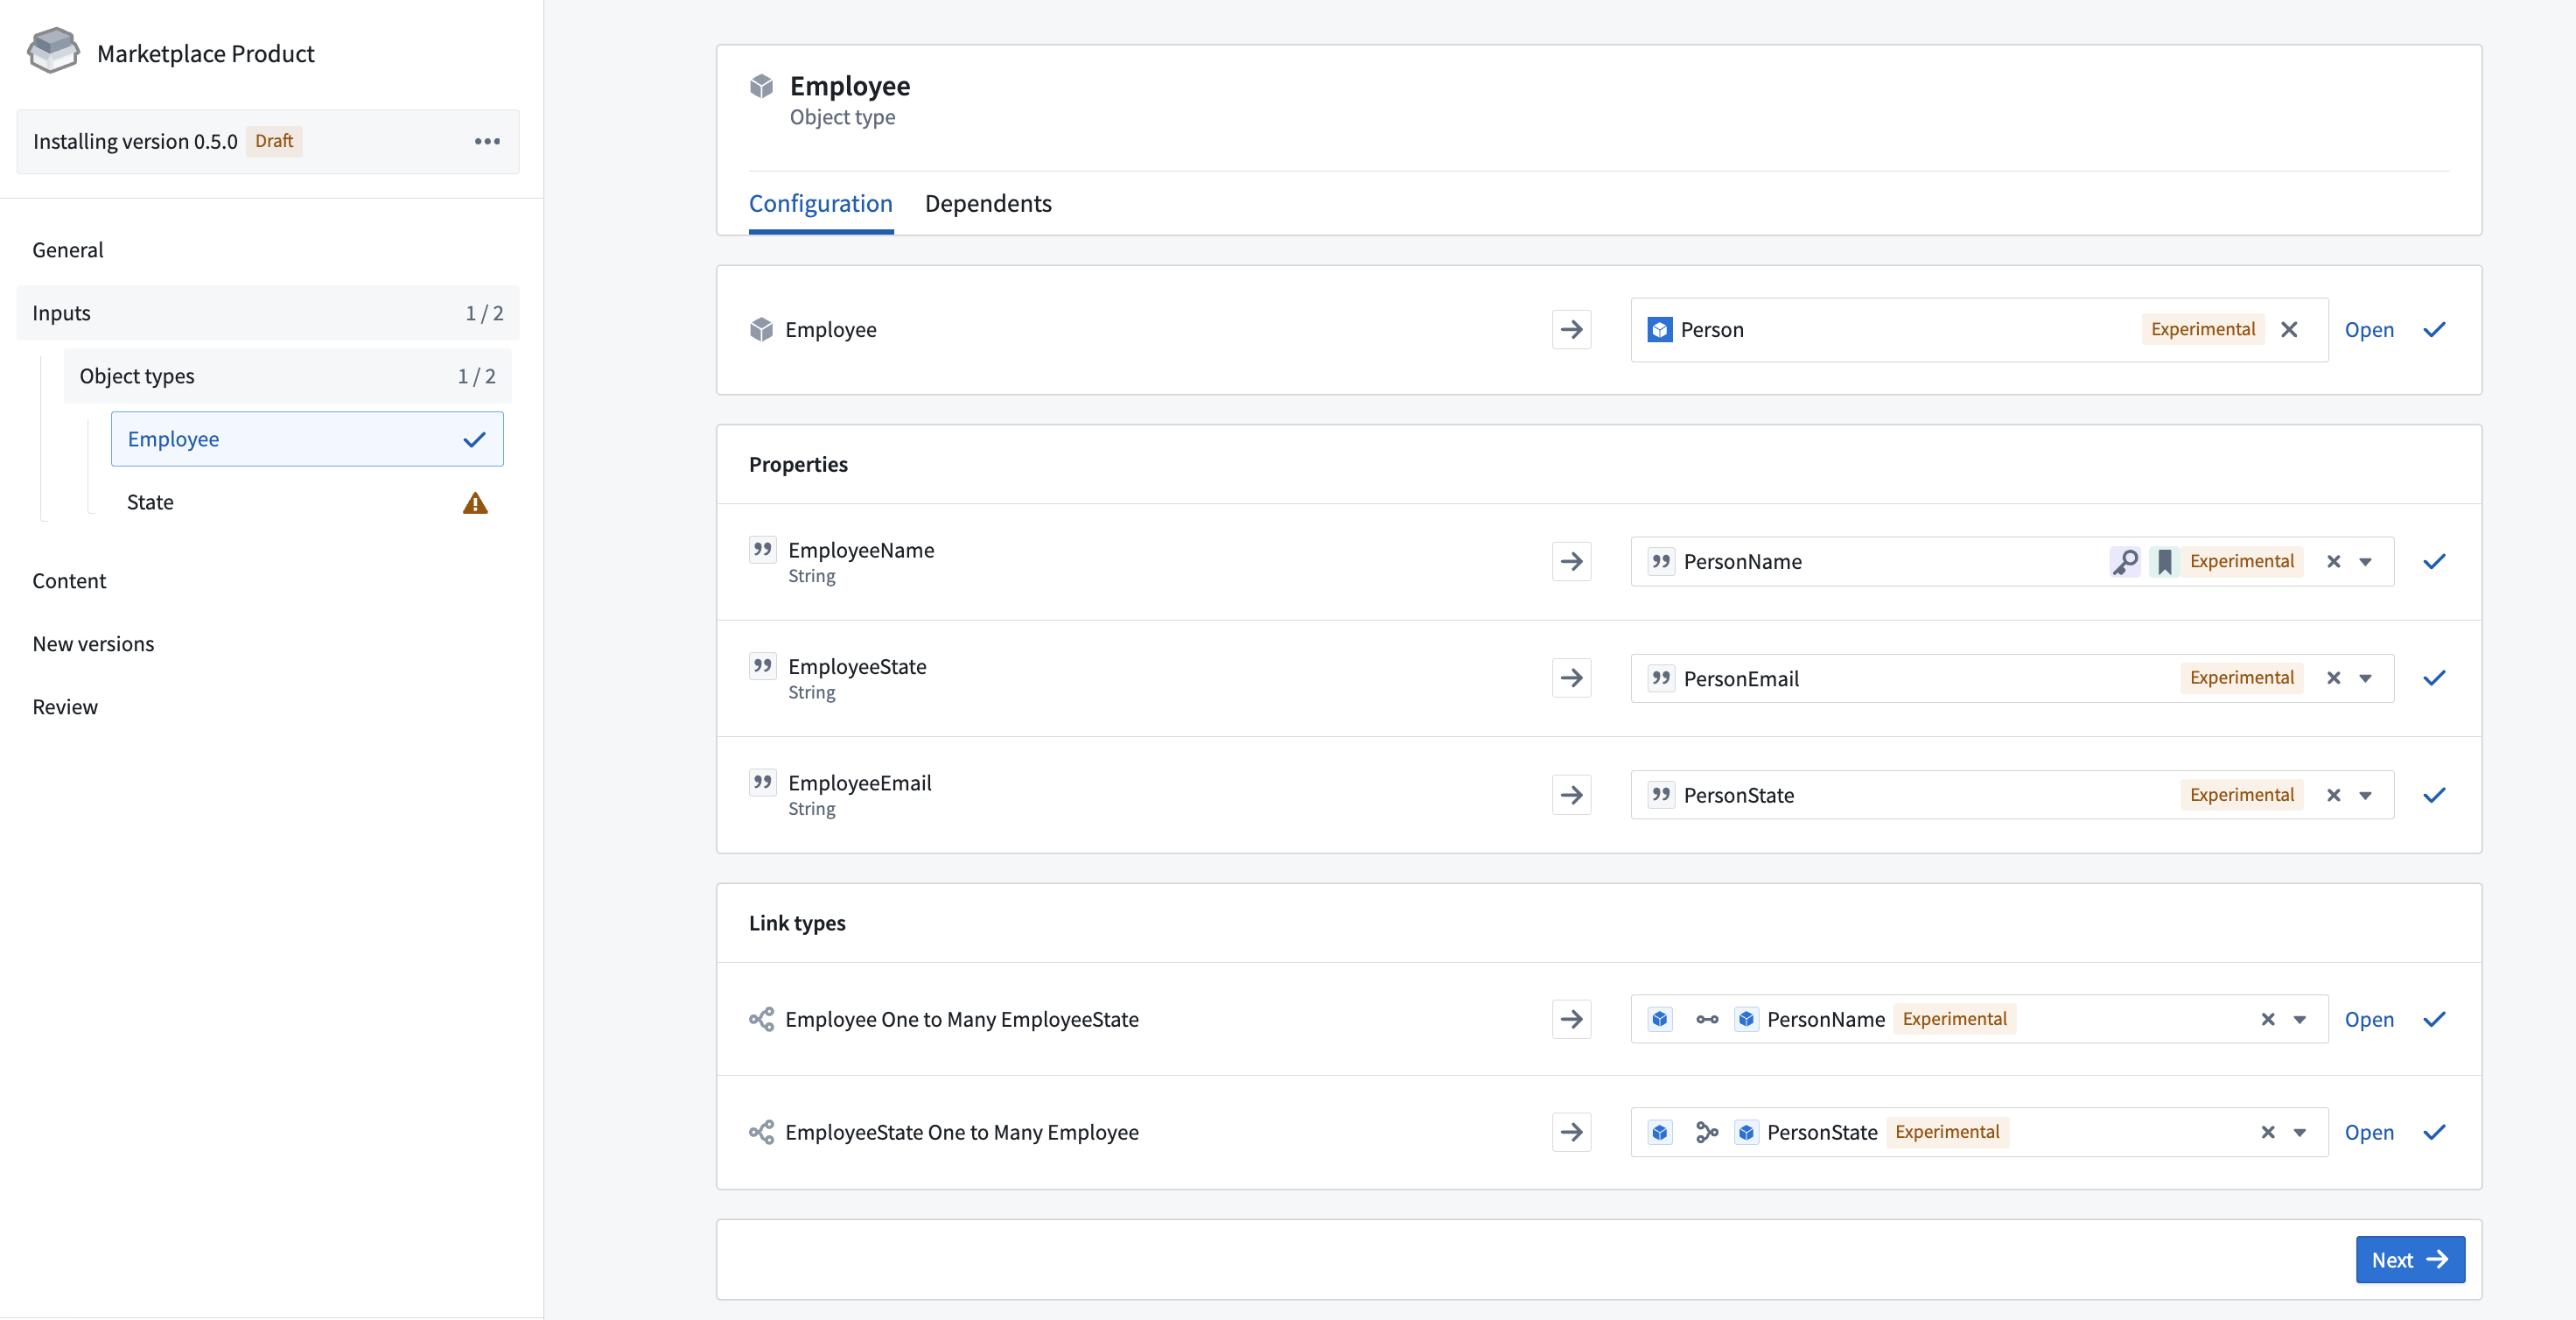Select Review in the sidebar
Screen dimensions: 2576x1320
click(65, 707)
